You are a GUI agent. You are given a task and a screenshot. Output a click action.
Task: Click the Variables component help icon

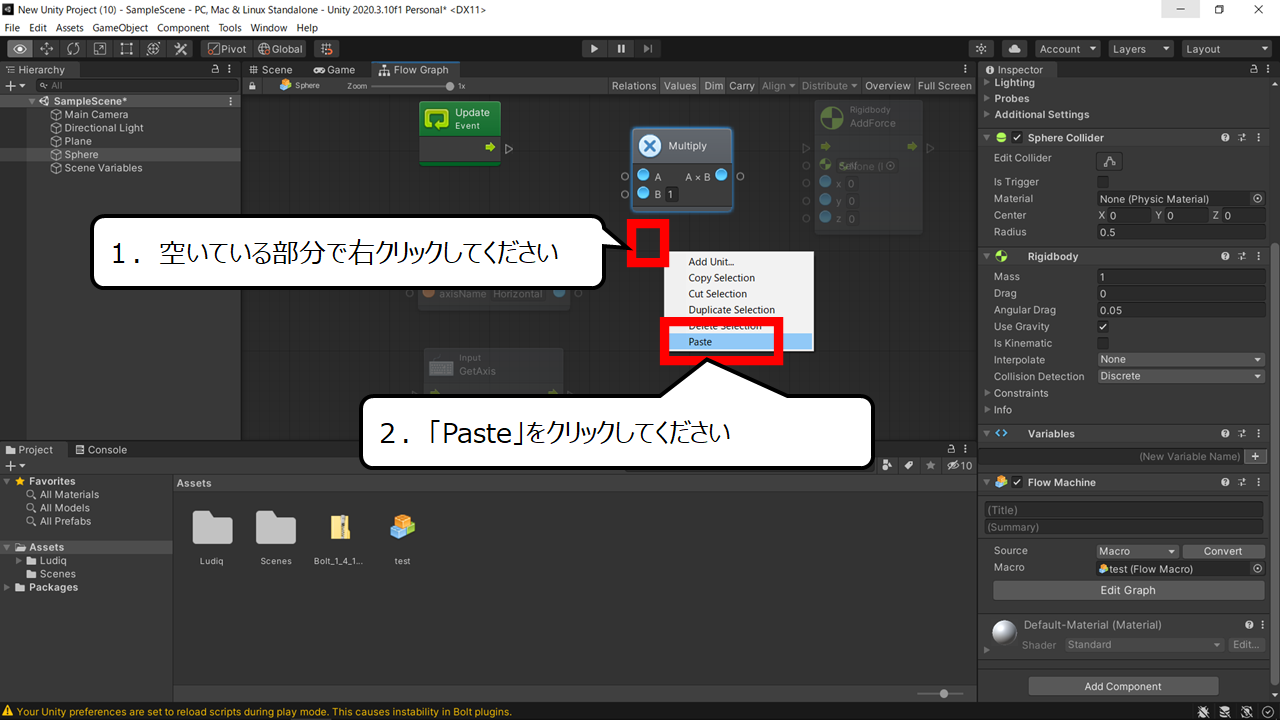click(1225, 434)
